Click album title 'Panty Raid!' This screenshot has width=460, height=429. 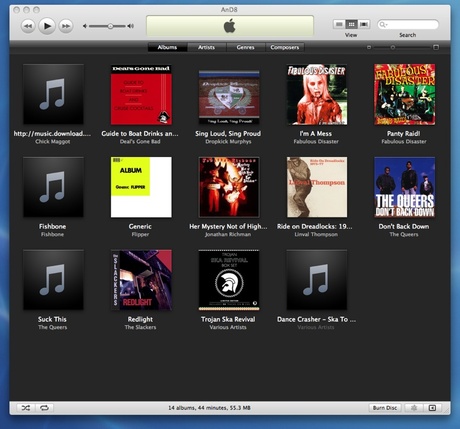coord(404,133)
